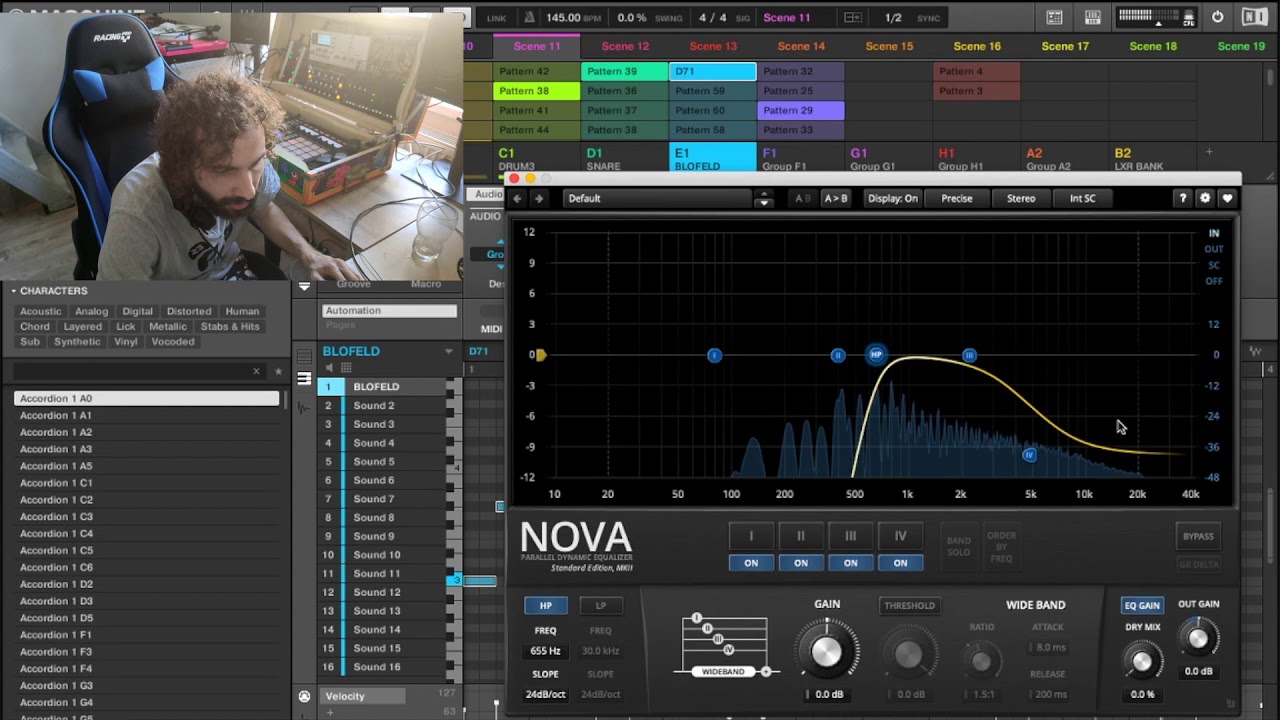Select Scene 12 tab

click(x=625, y=46)
